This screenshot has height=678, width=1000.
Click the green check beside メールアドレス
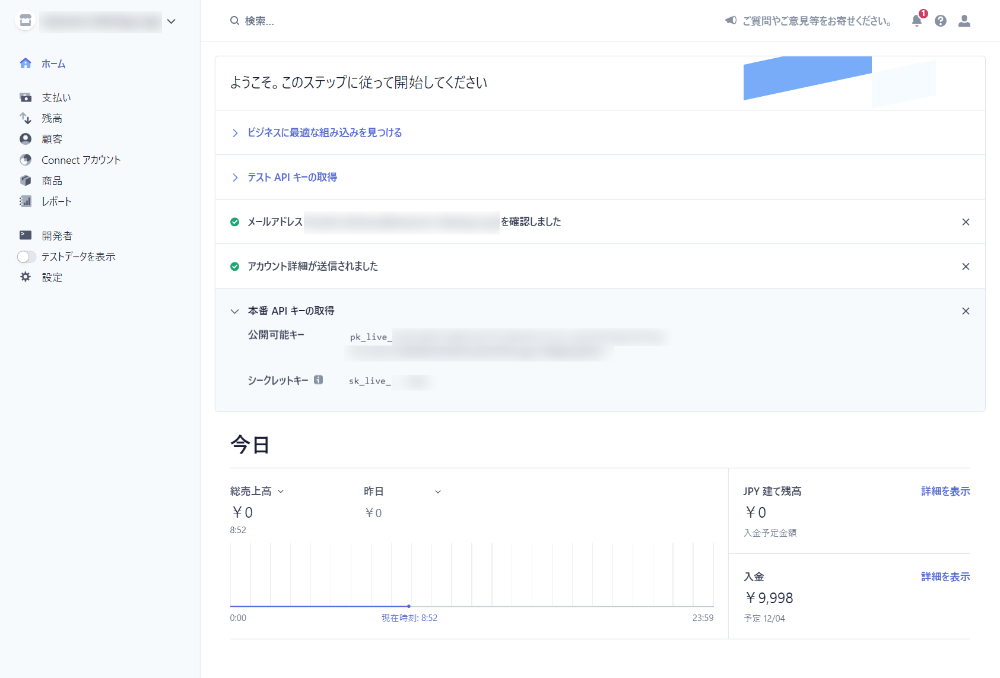[x=235, y=222]
